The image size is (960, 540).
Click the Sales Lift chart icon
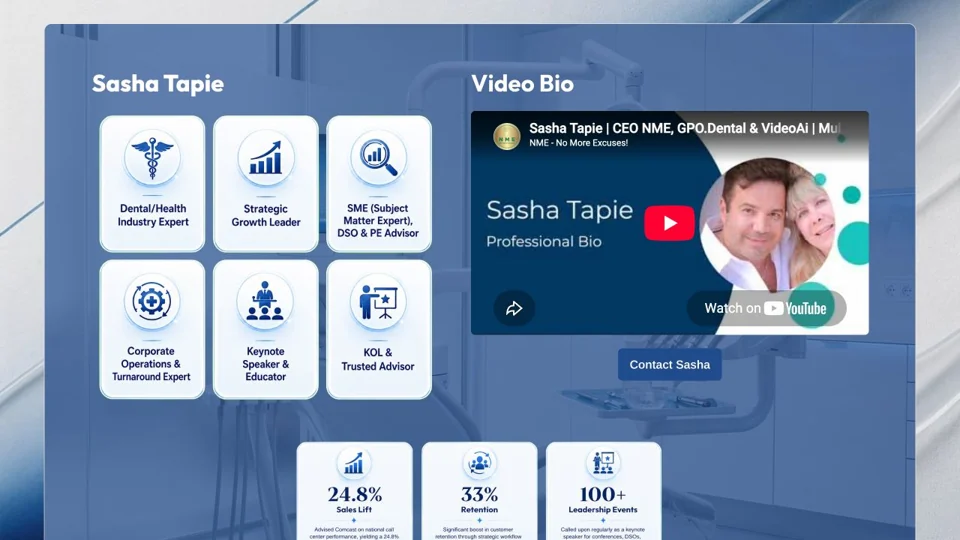tap(354, 463)
